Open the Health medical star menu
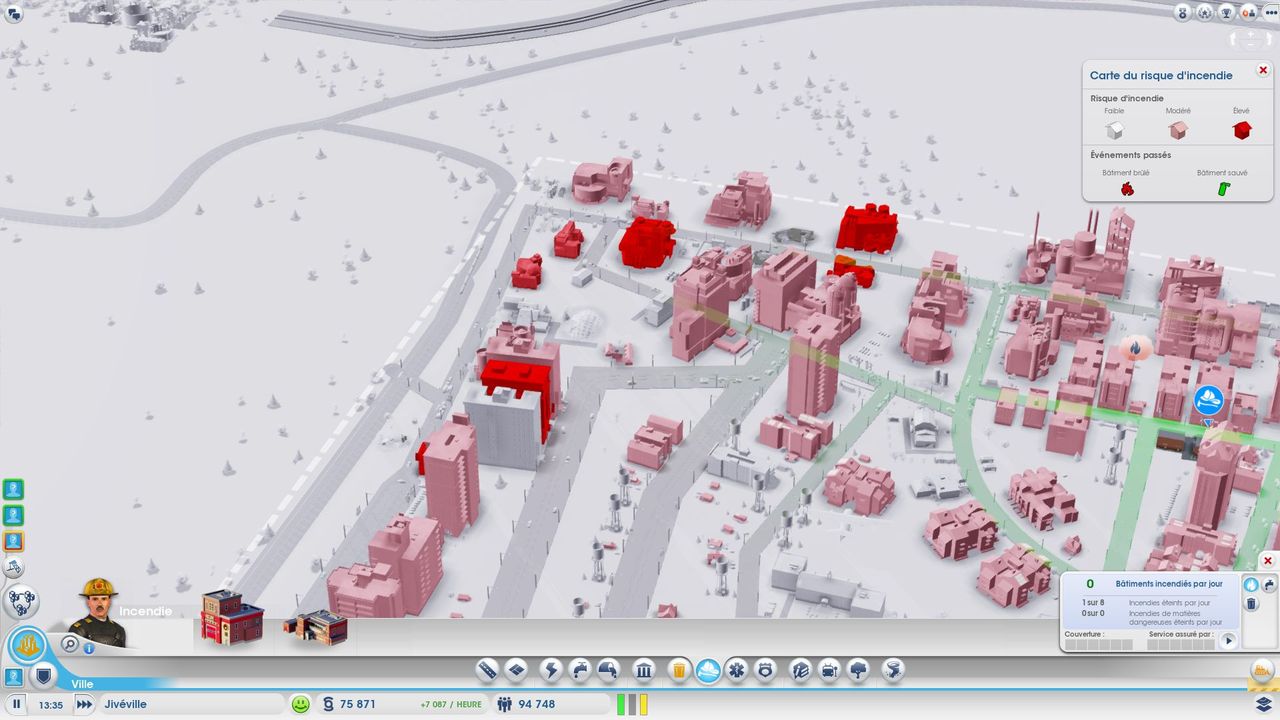The image size is (1280, 720). pos(736,670)
